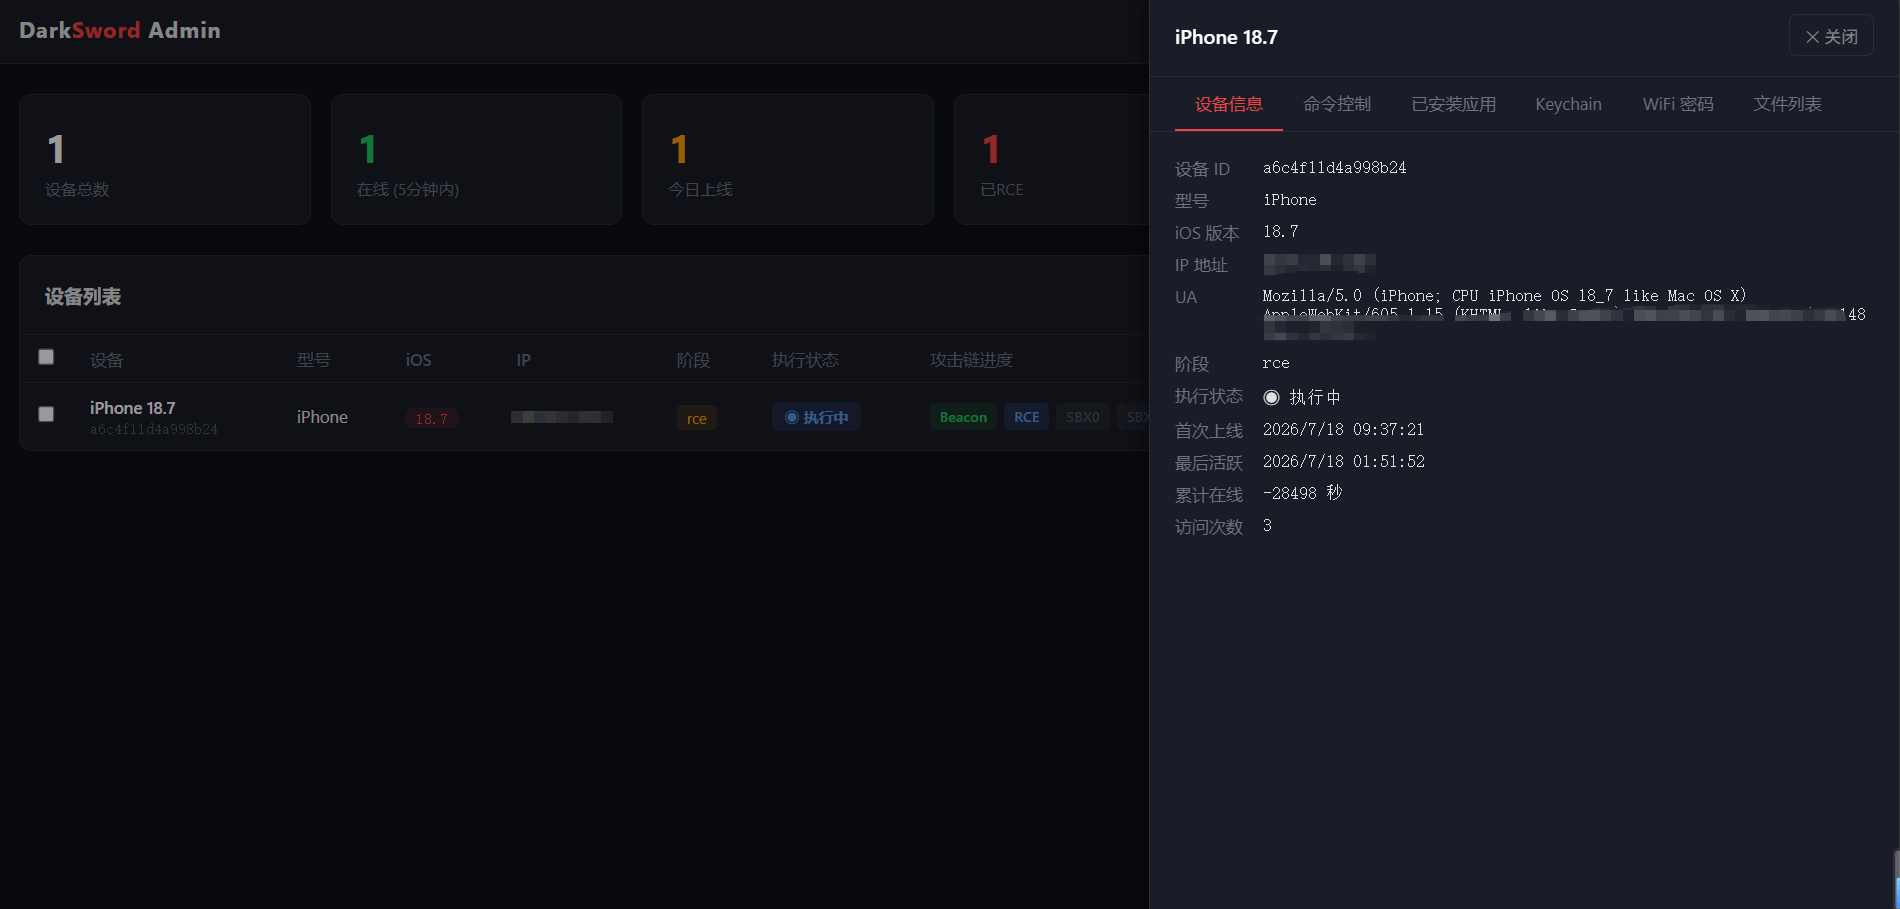The image size is (1900, 909).
Task: Click the DarkSword Admin logo
Action: tap(120, 30)
